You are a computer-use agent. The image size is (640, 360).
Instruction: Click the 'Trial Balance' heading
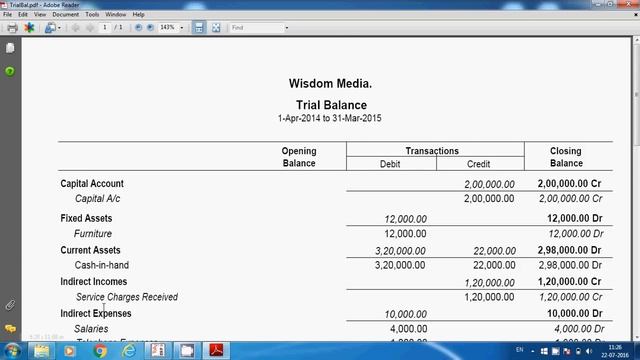pos(331,105)
